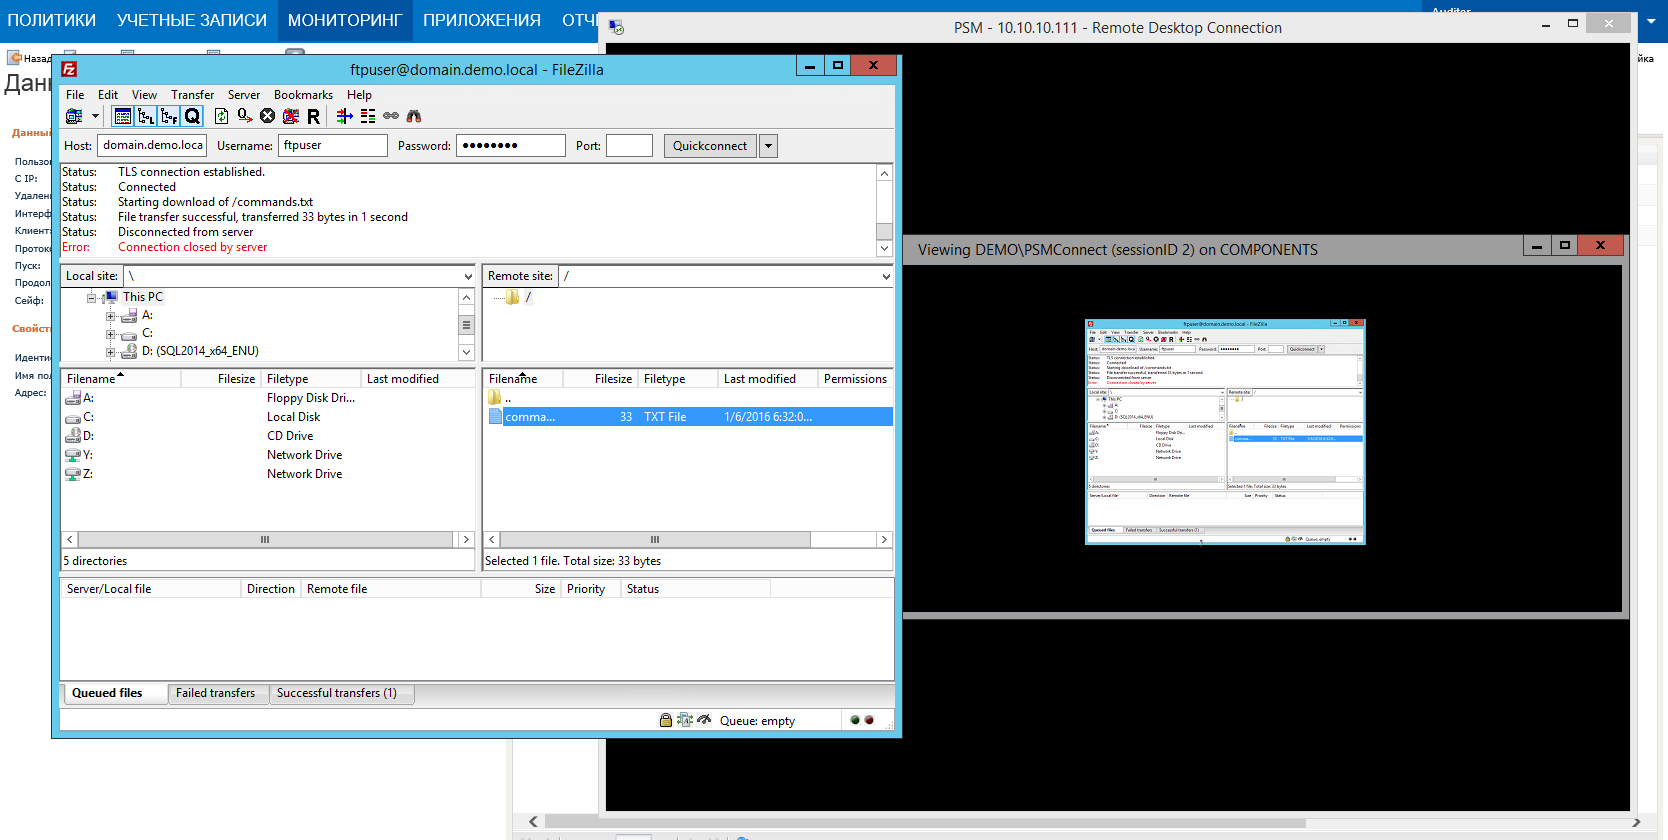
Task: Open the File menu in FileZilla
Action: [x=75, y=95]
